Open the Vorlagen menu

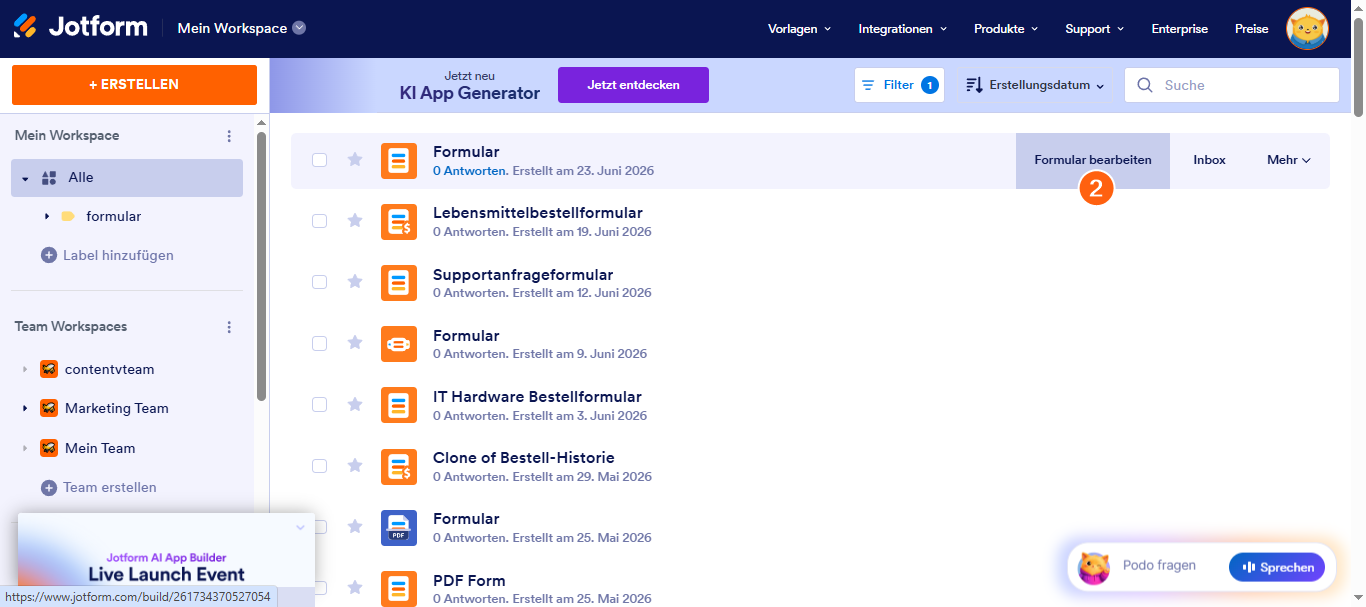(x=799, y=29)
